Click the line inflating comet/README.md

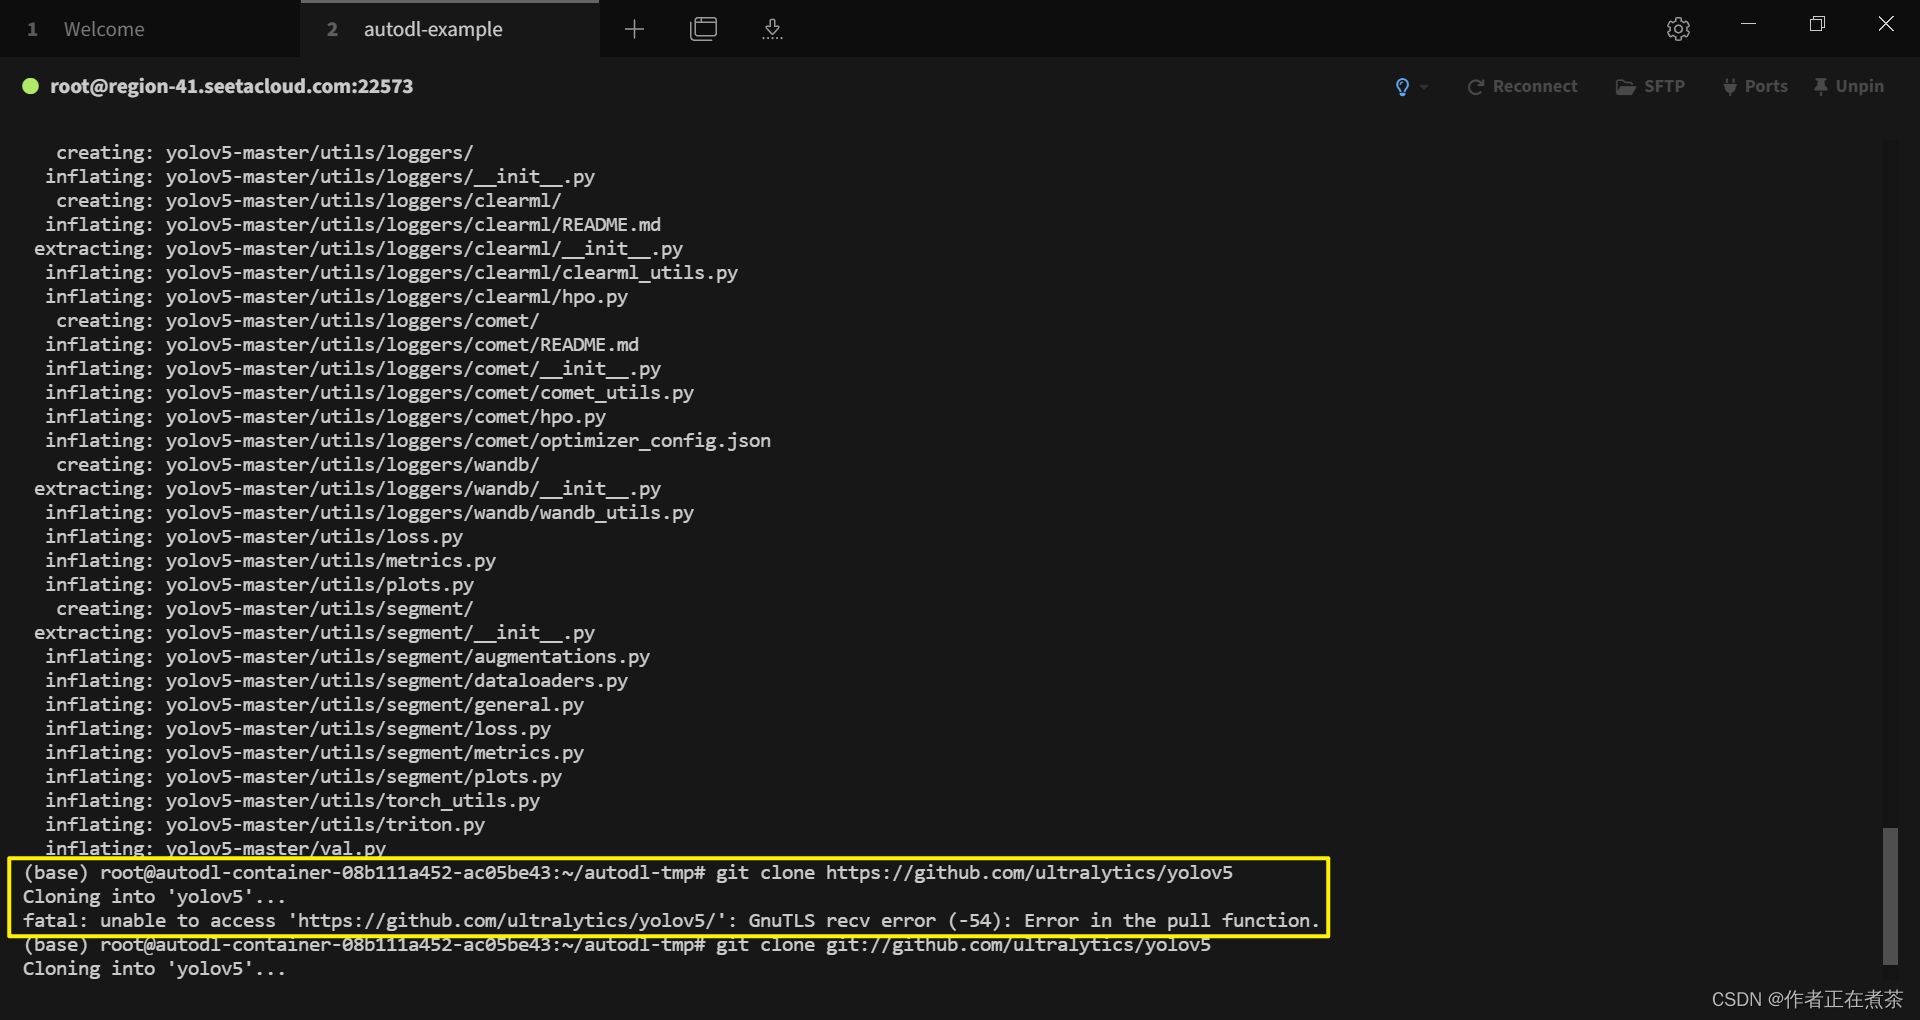point(342,344)
